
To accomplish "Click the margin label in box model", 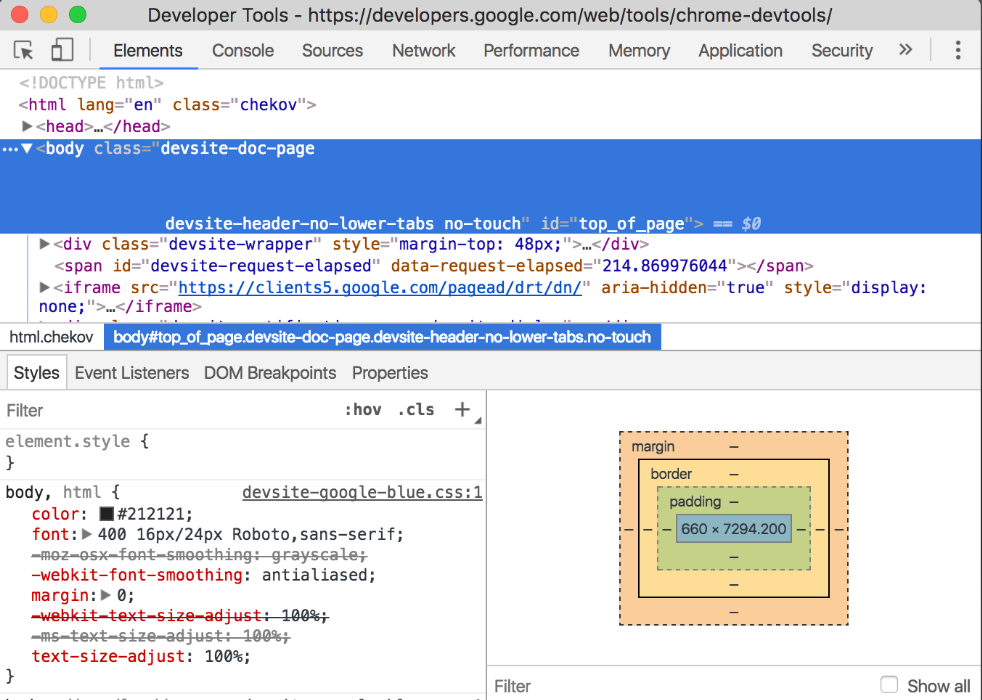I will pos(653,446).
